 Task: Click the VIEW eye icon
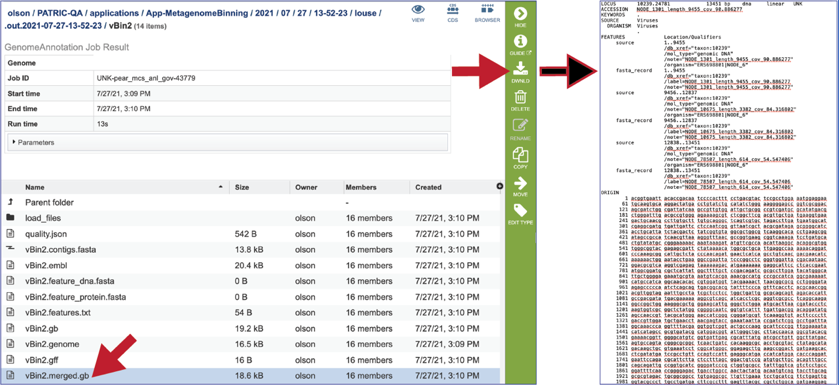[x=418, y=9]
